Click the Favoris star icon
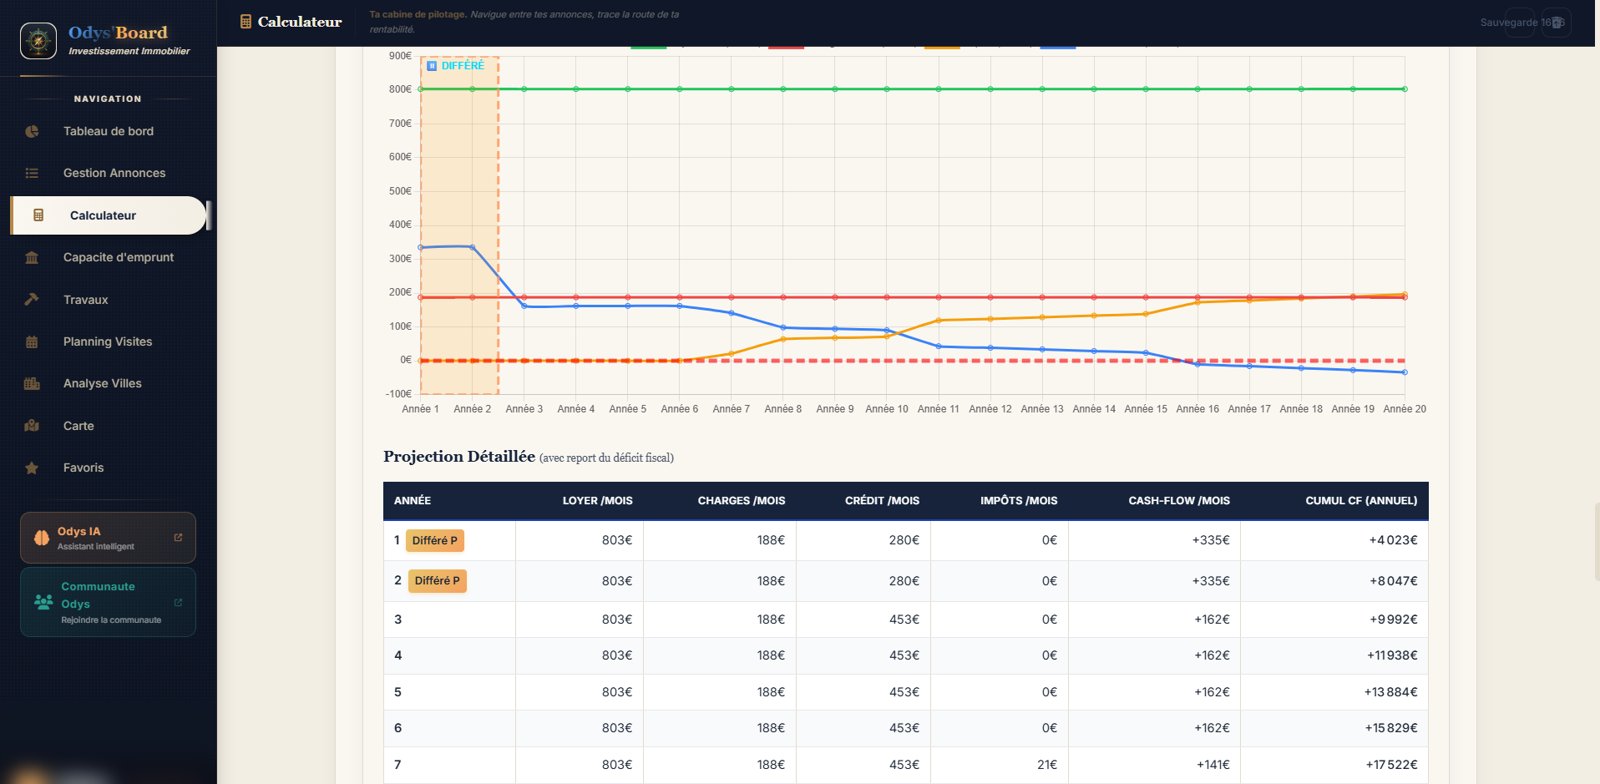The height and width of the screenshot is (784, 1600). [32, 468]
